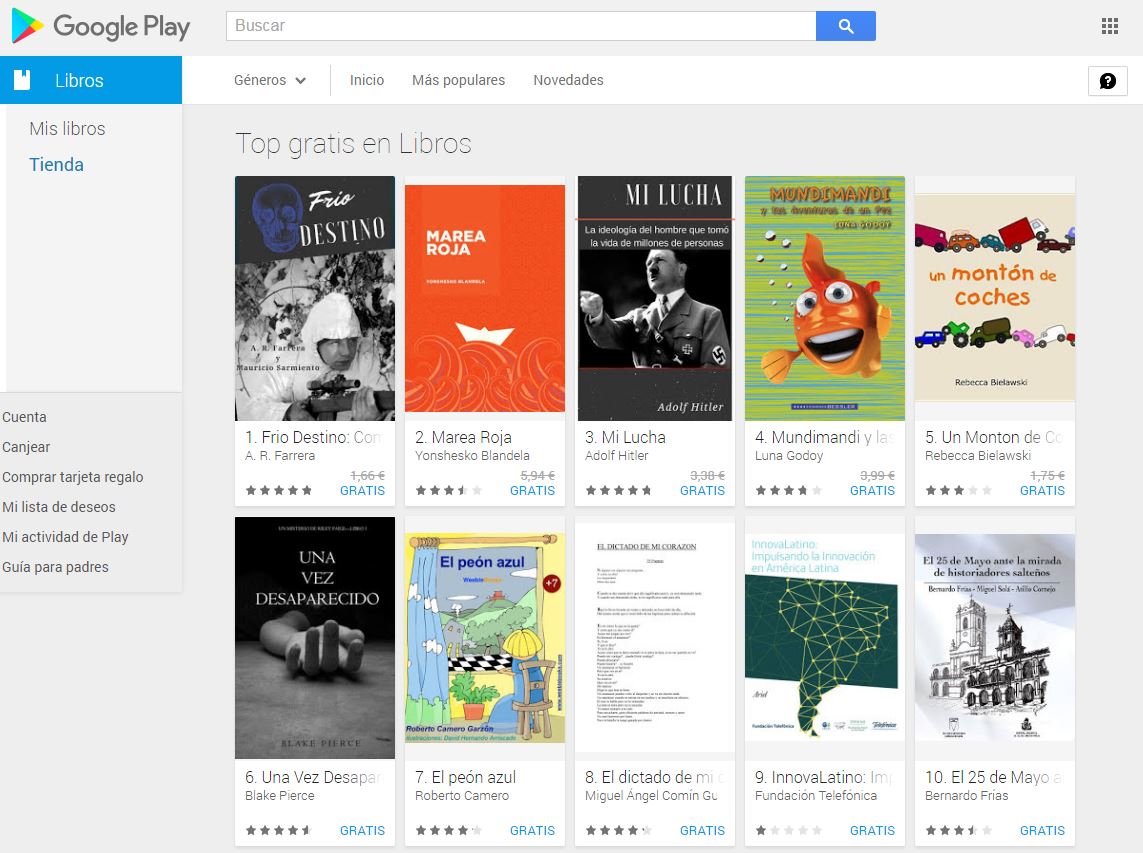Click the Google Play logo
Viewport: 1143px width, 853px height.
click(100, 27)
